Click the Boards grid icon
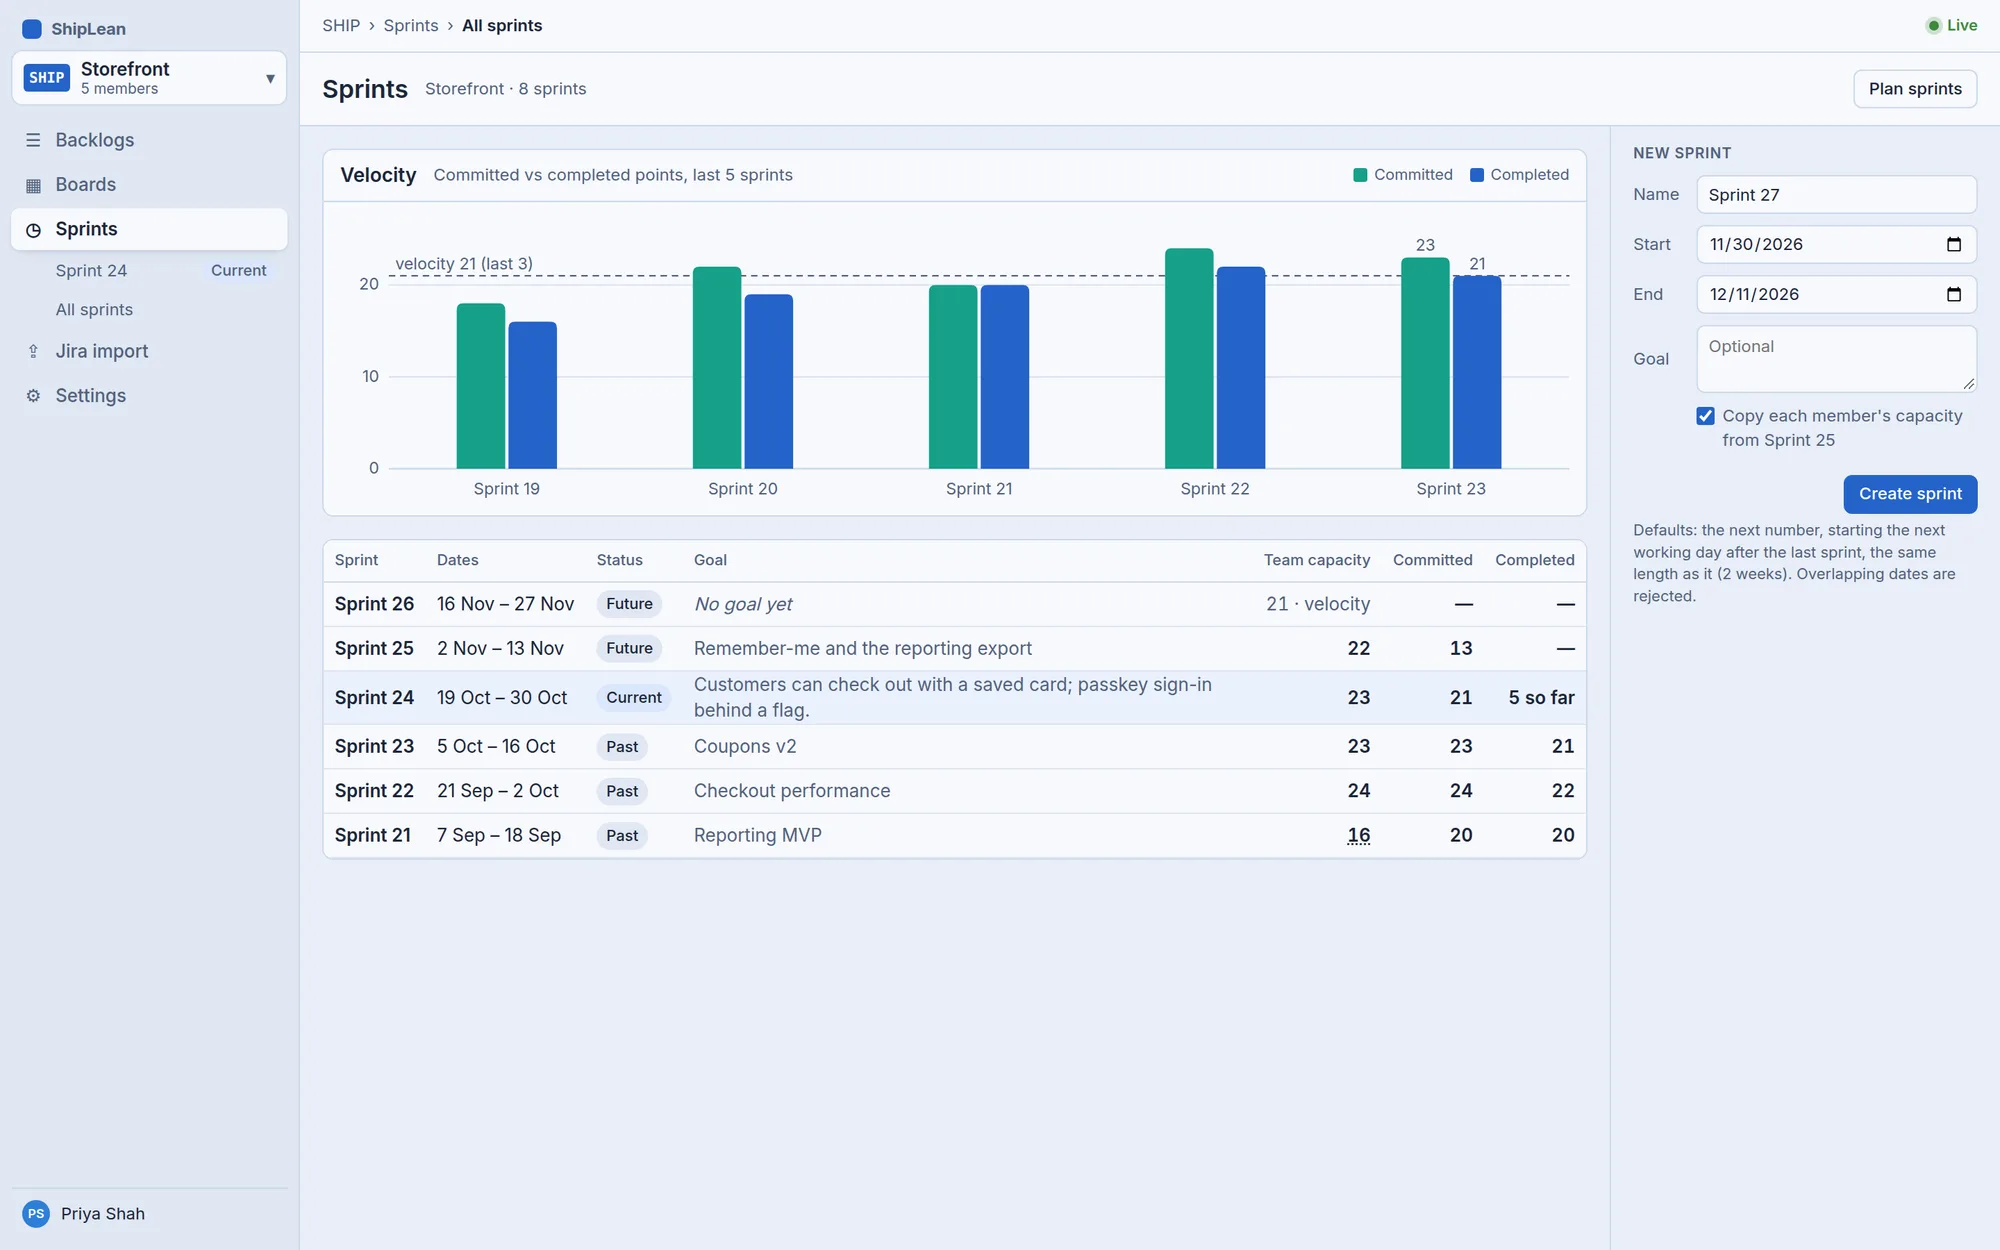The width and height of the screenshot is (2000, 1250). [x=33, y=185]
